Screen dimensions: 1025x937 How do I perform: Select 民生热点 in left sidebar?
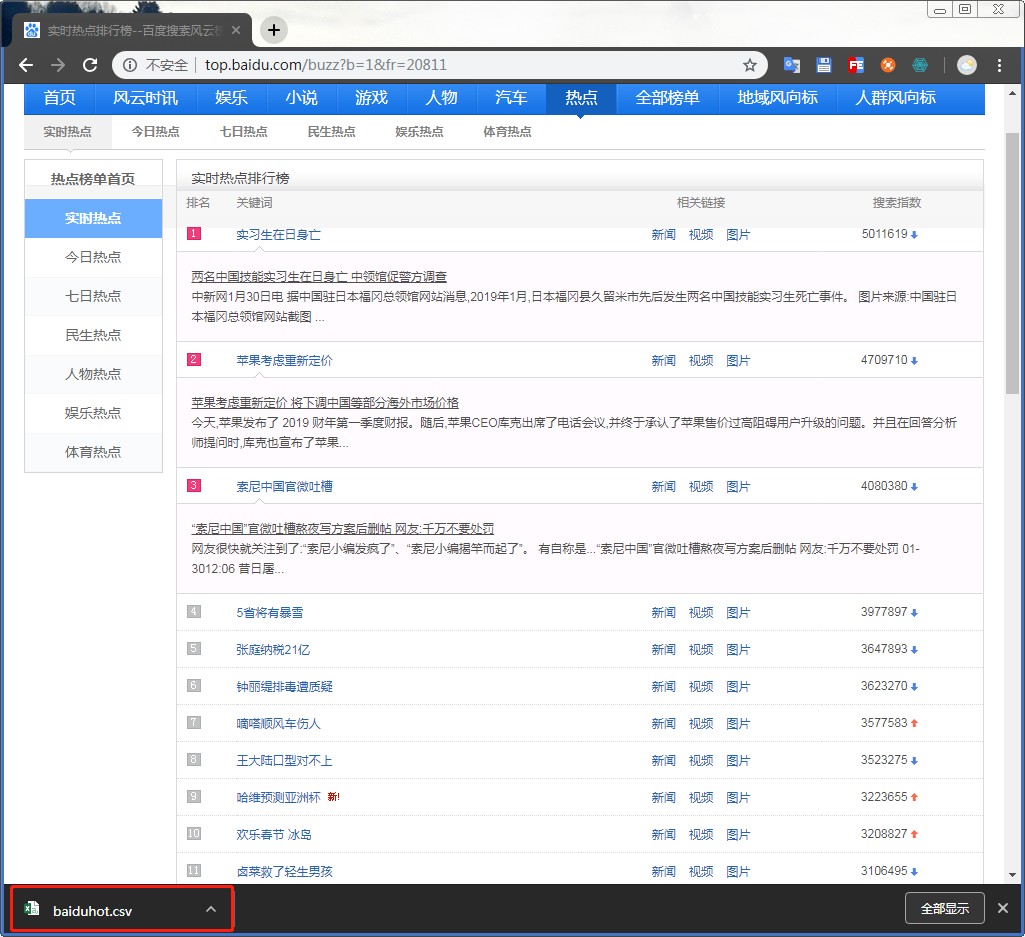(93, 335)
